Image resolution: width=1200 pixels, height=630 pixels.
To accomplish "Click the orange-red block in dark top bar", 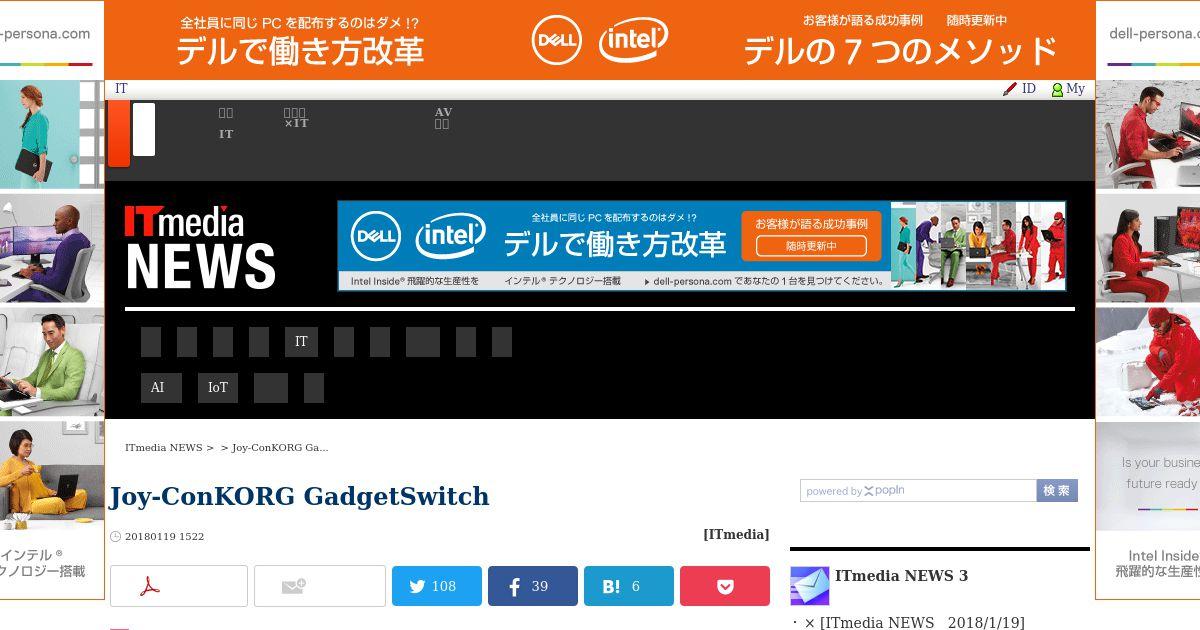I will (x=119, y=132).
